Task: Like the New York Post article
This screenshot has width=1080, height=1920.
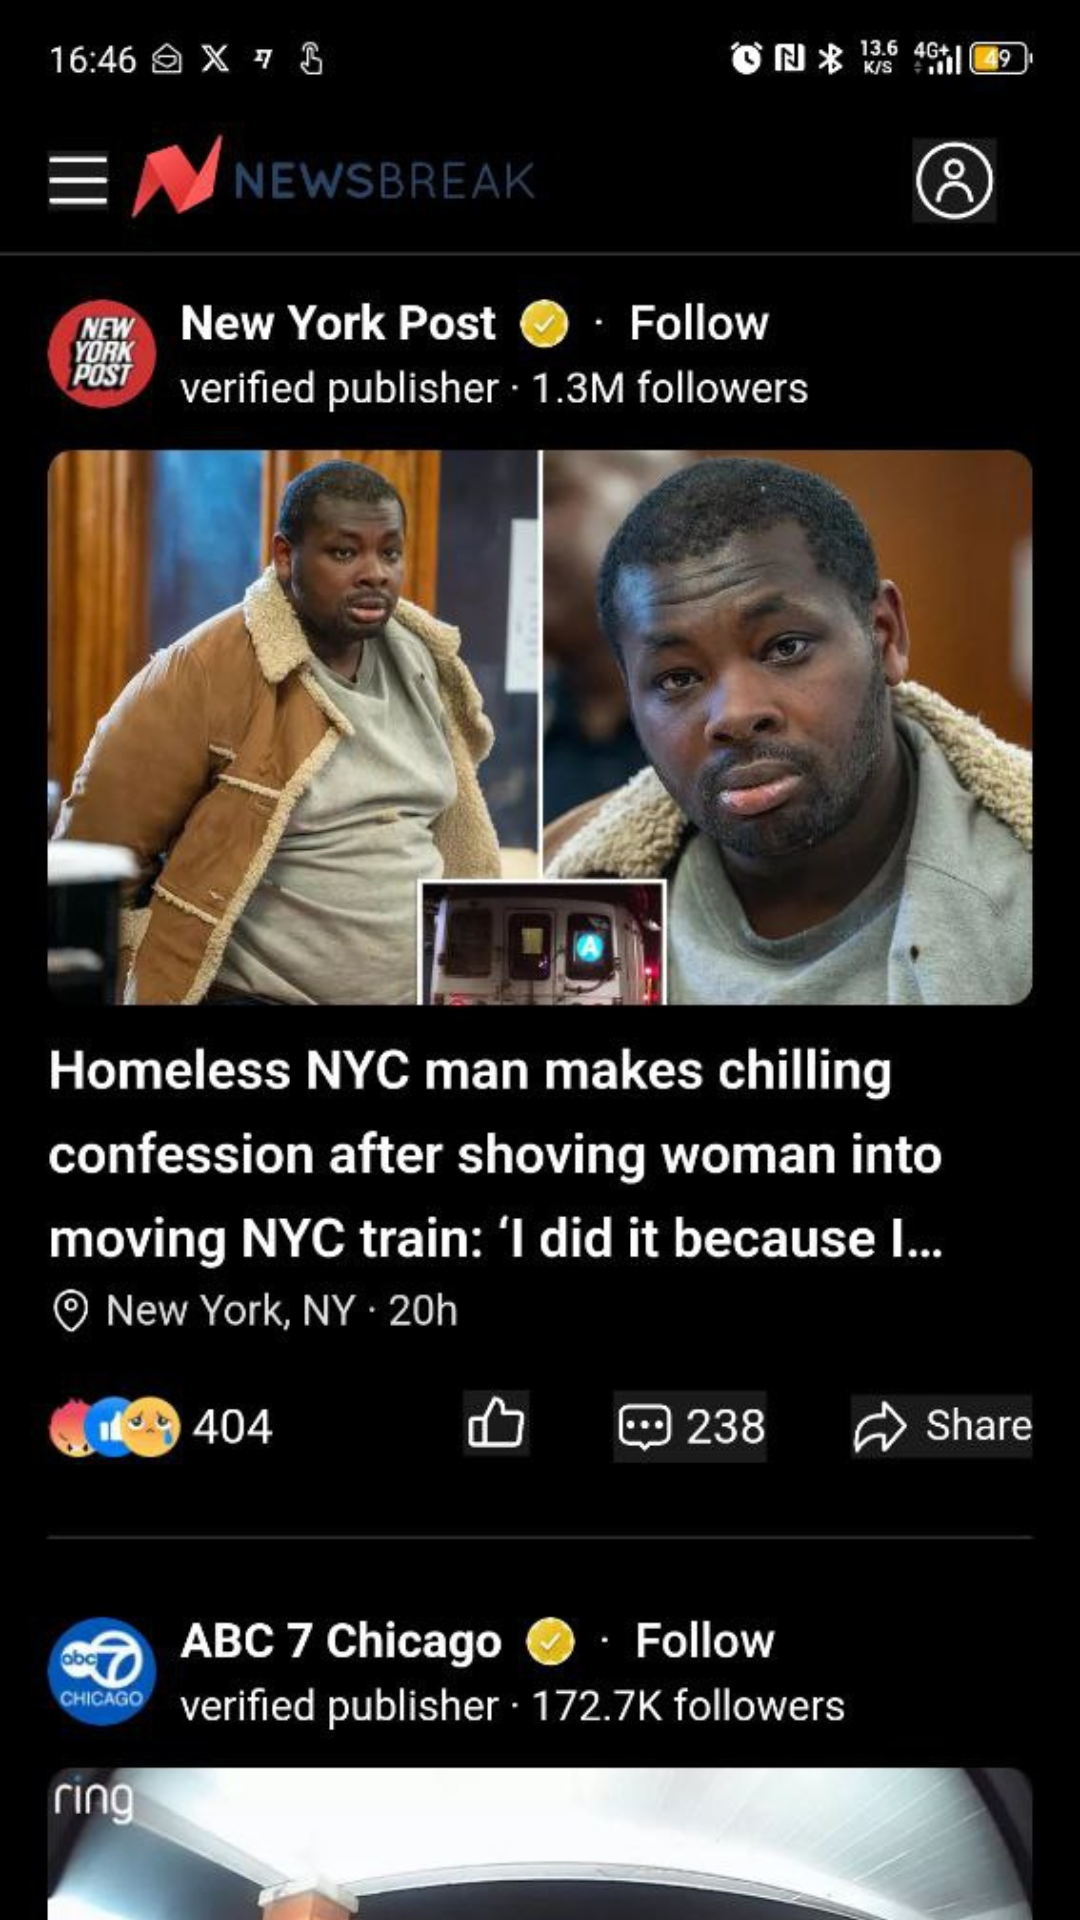Action: [497, 1424]
